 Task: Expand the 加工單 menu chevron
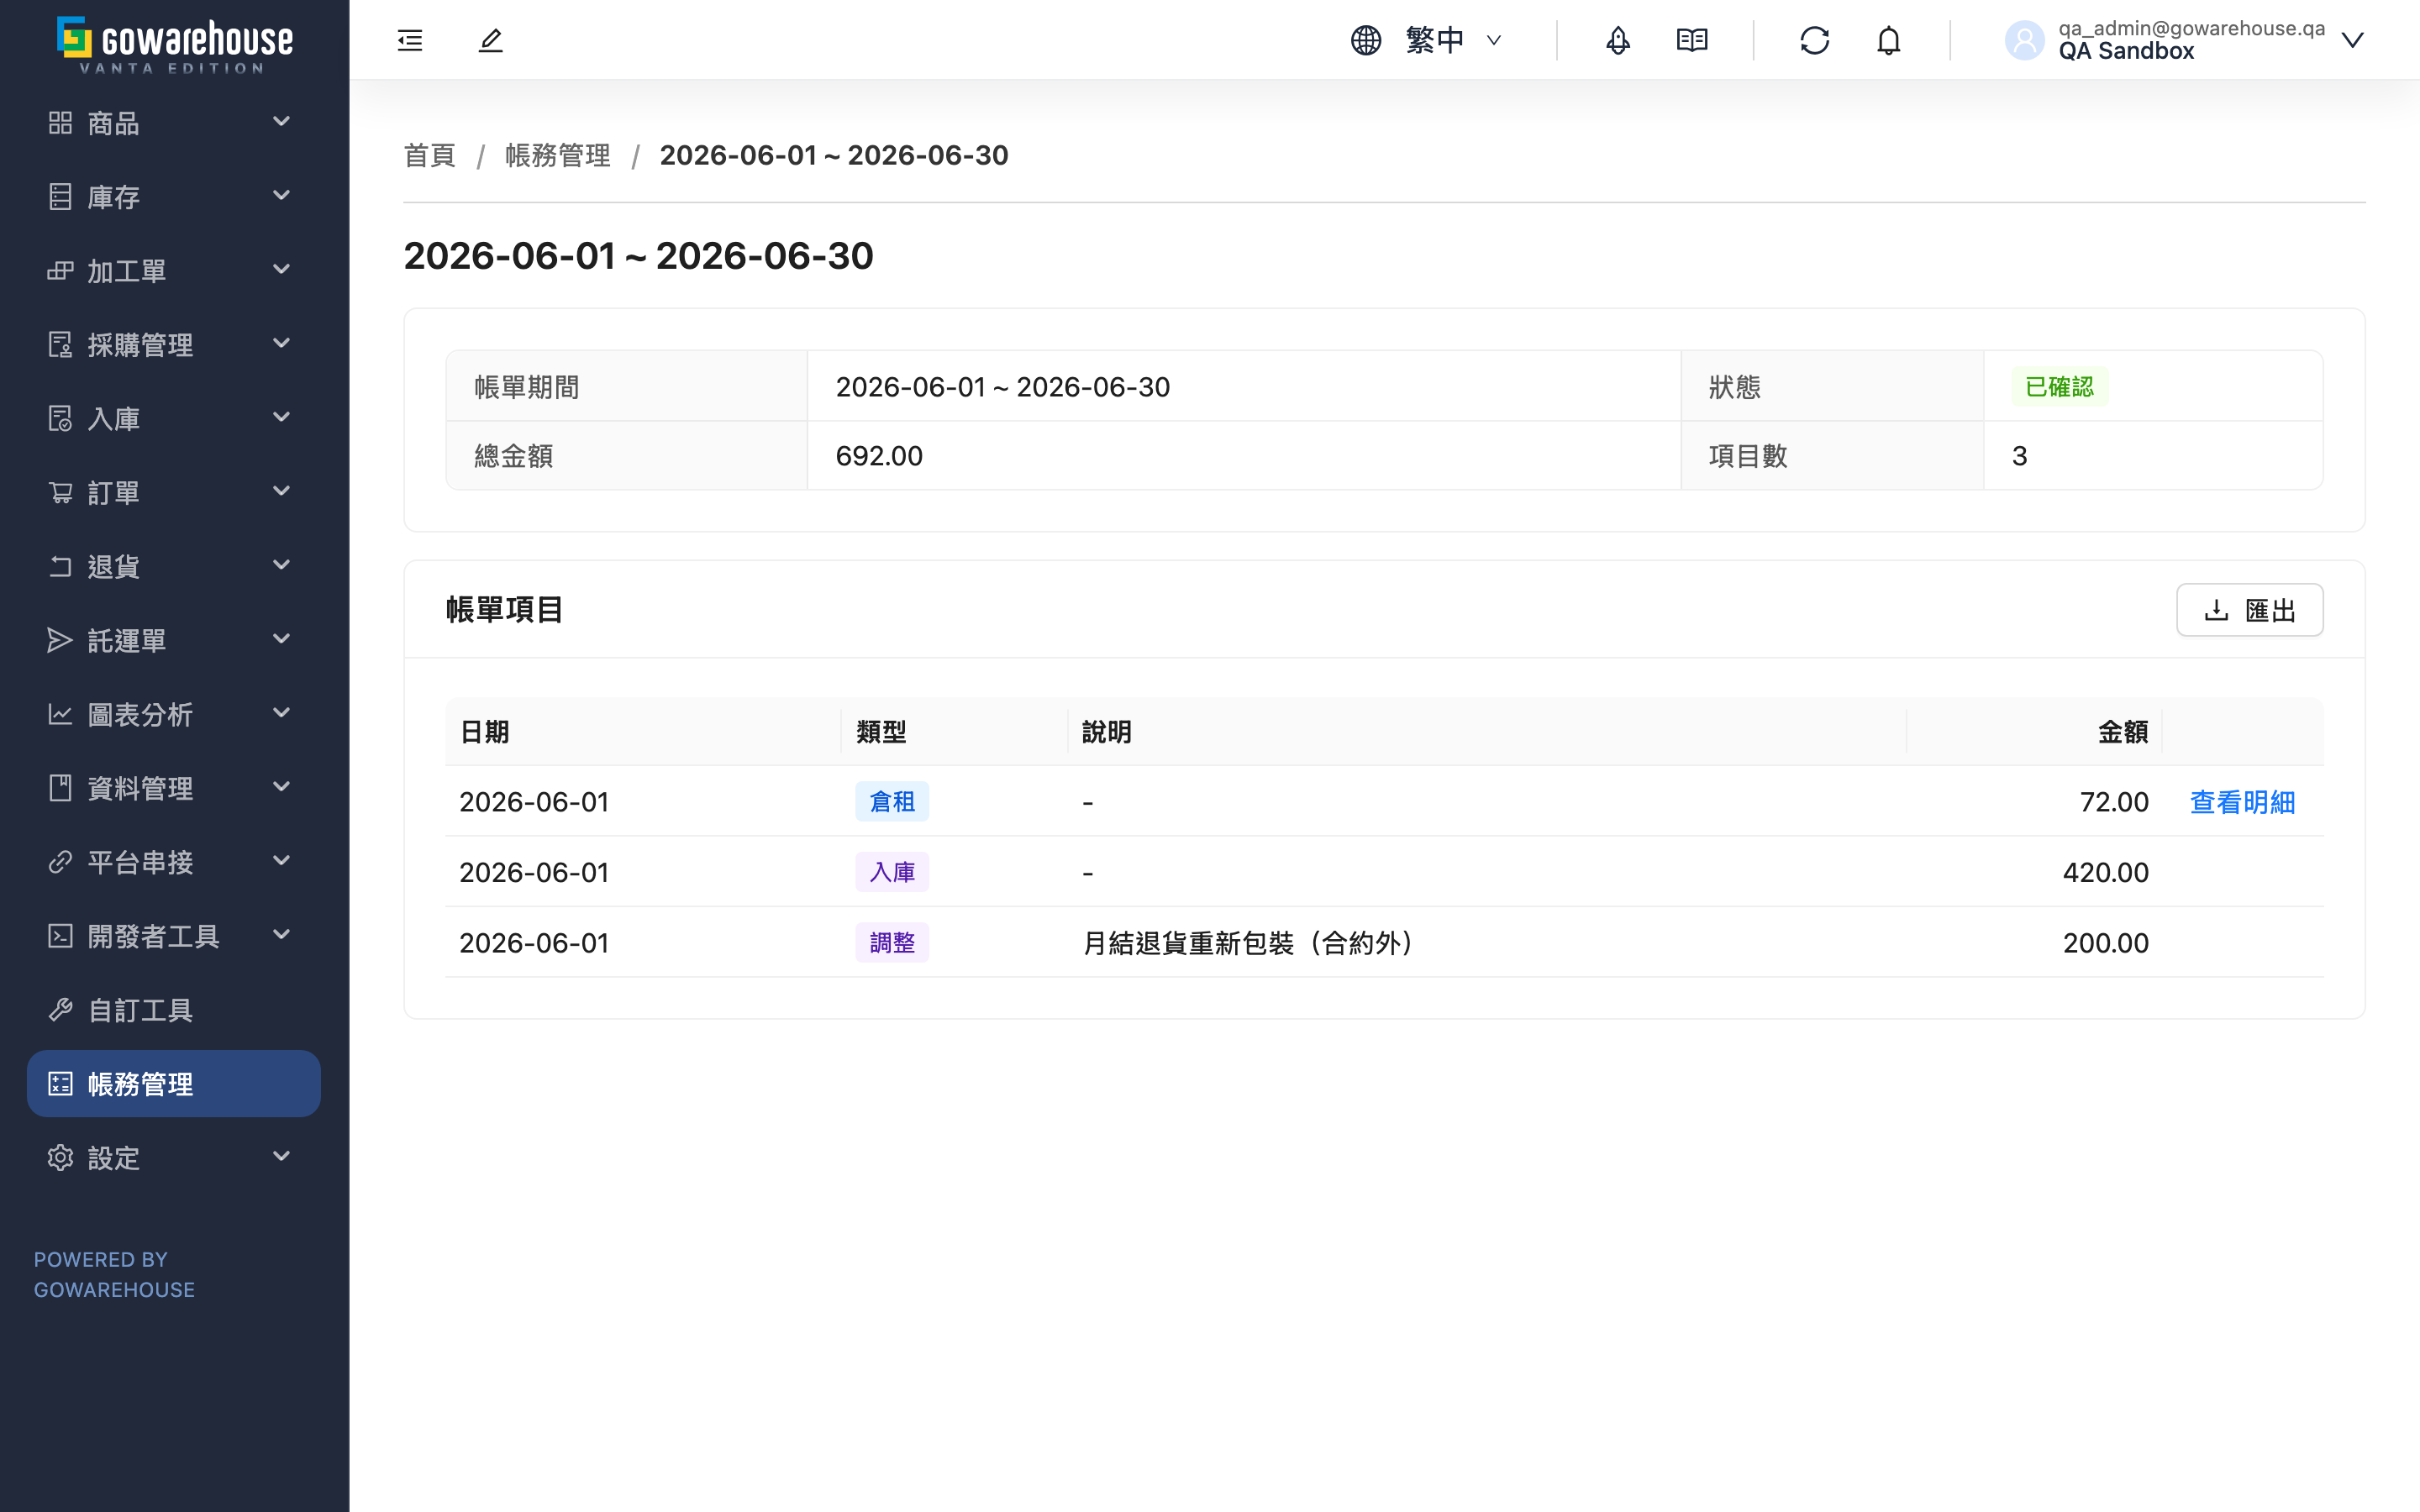pos(282,269)
